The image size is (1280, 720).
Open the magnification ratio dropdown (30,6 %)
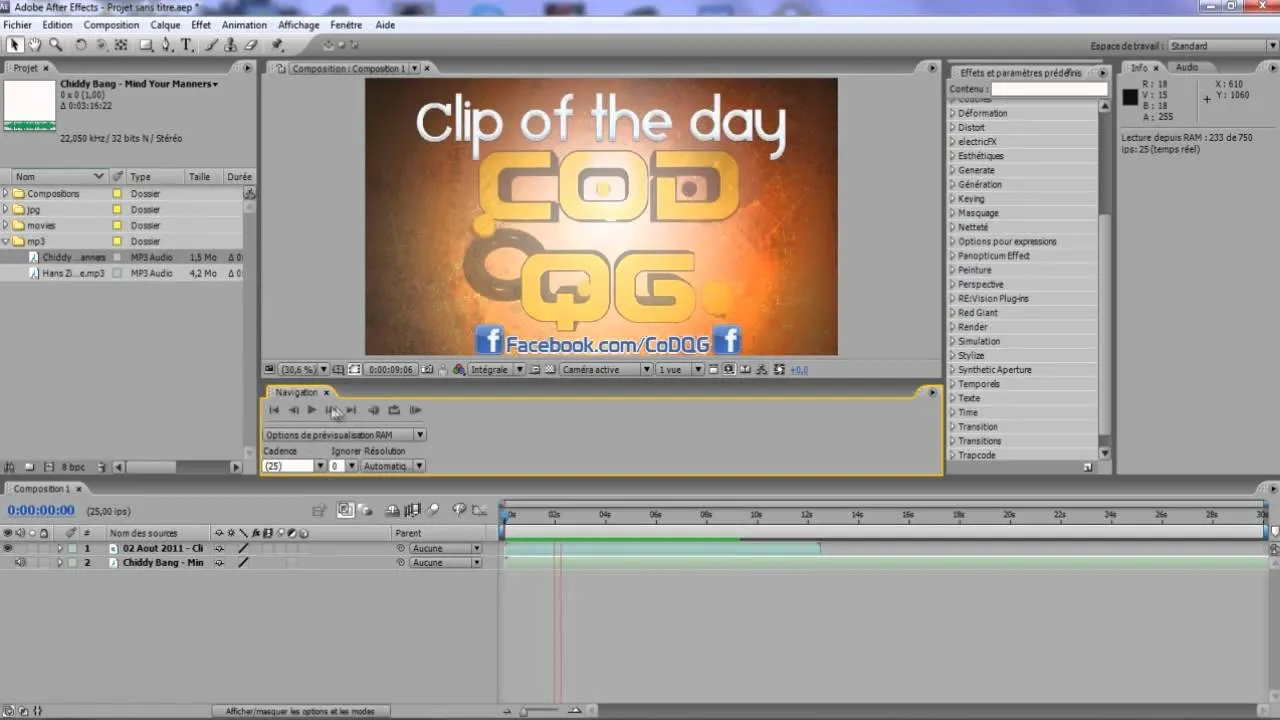click(x=304, y=369)
